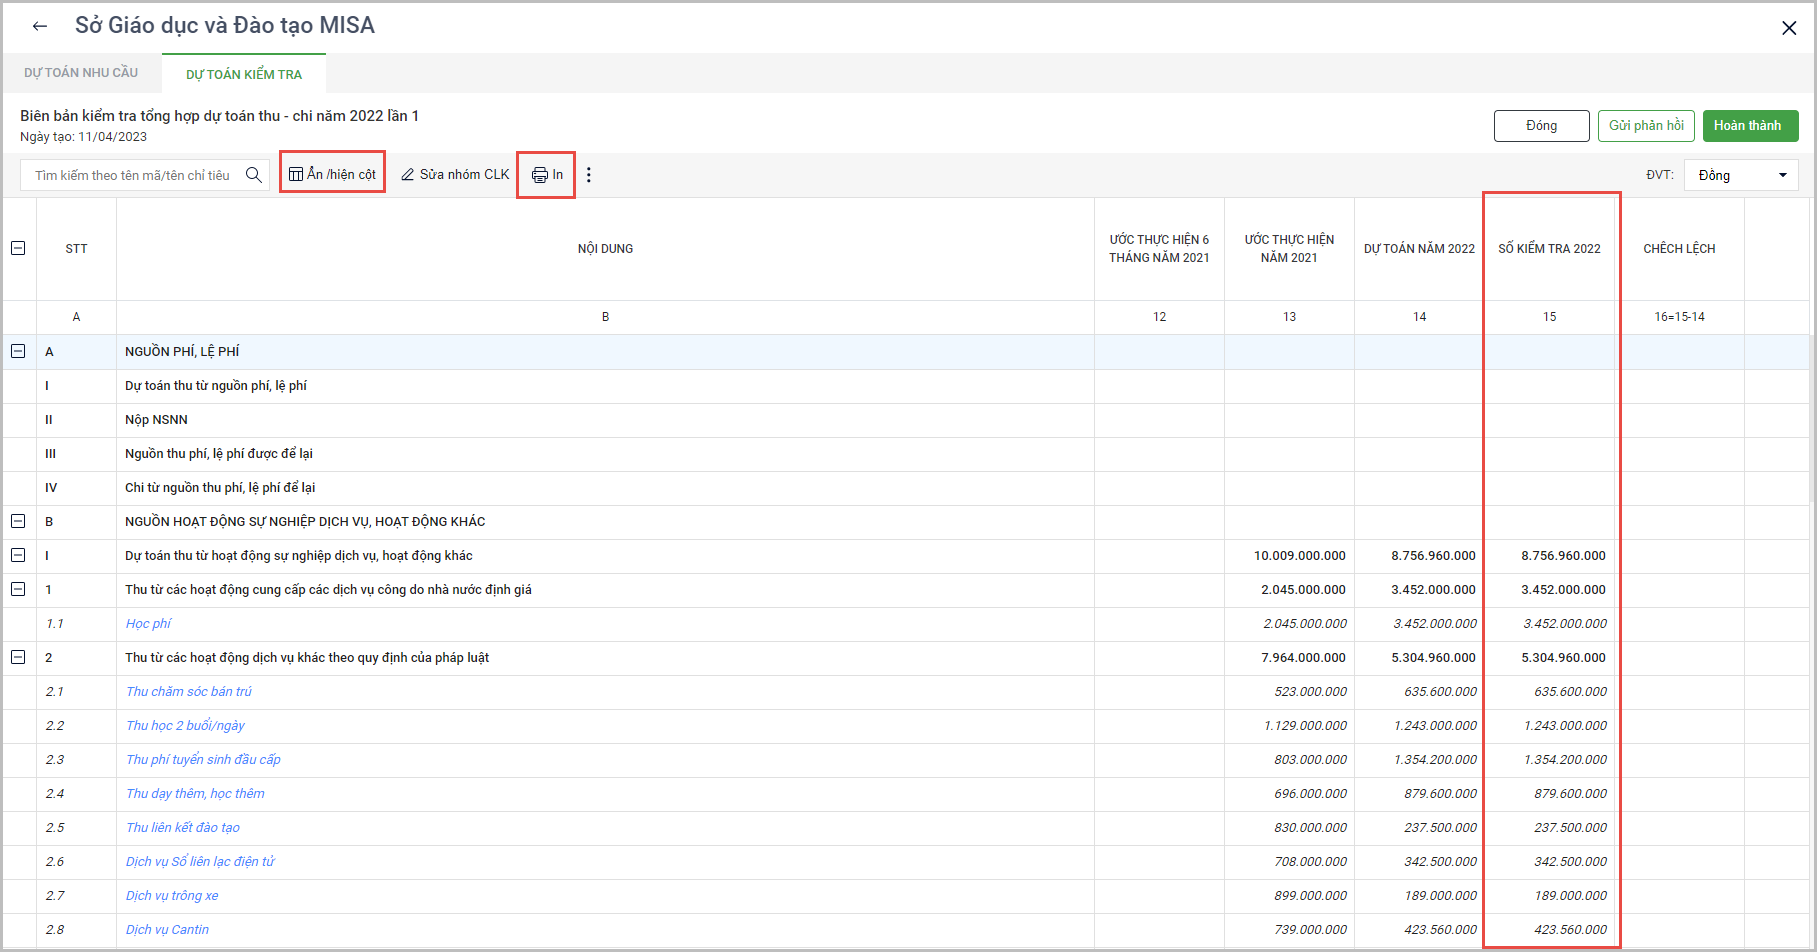Click the Đóng button

[x=1541, y=126]
